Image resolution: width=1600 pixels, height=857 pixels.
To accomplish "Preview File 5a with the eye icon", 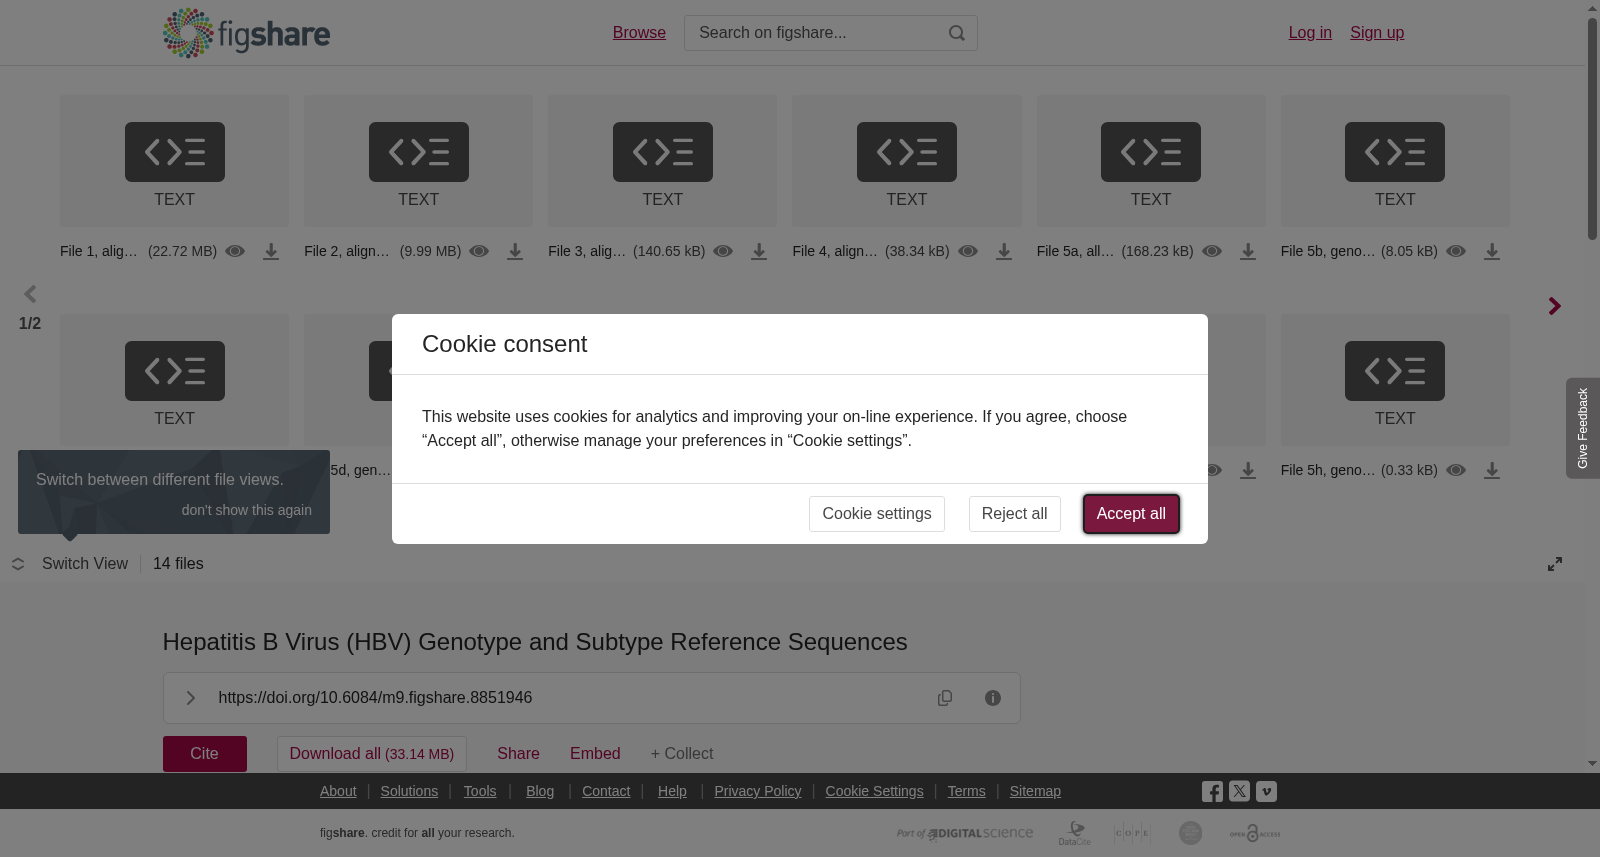I will tap(1212, 251).
